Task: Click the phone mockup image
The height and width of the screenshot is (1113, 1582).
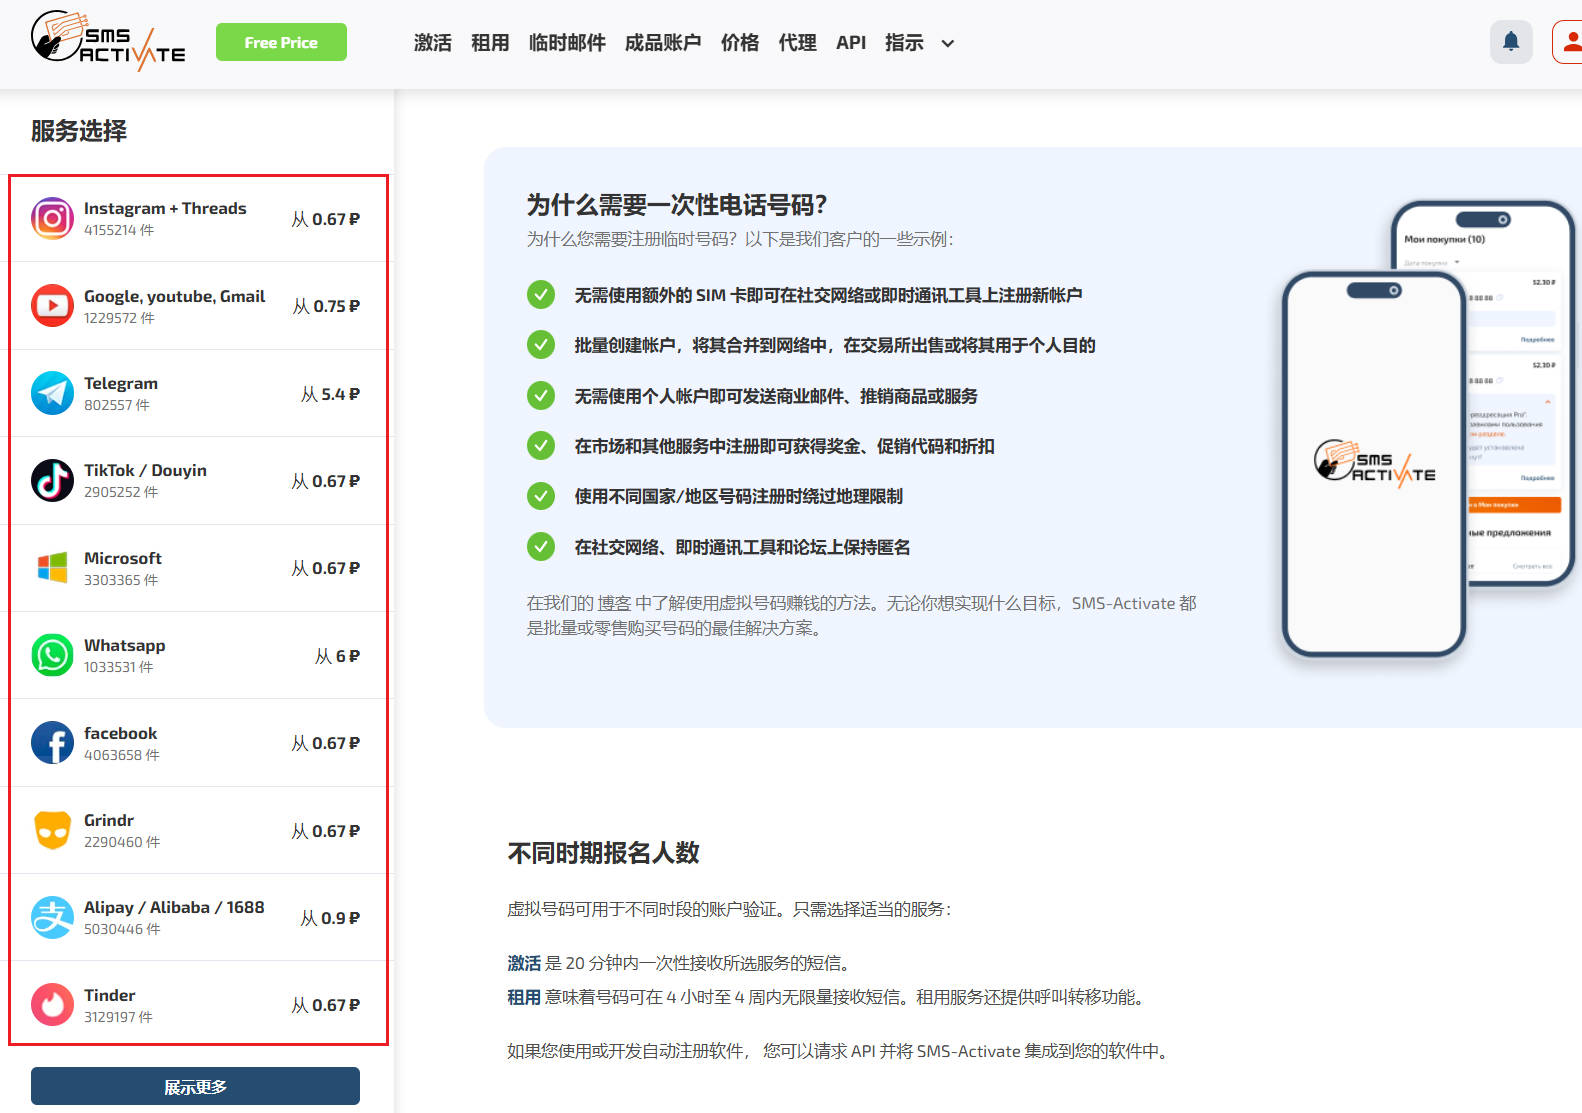Action: point(1426,430)
